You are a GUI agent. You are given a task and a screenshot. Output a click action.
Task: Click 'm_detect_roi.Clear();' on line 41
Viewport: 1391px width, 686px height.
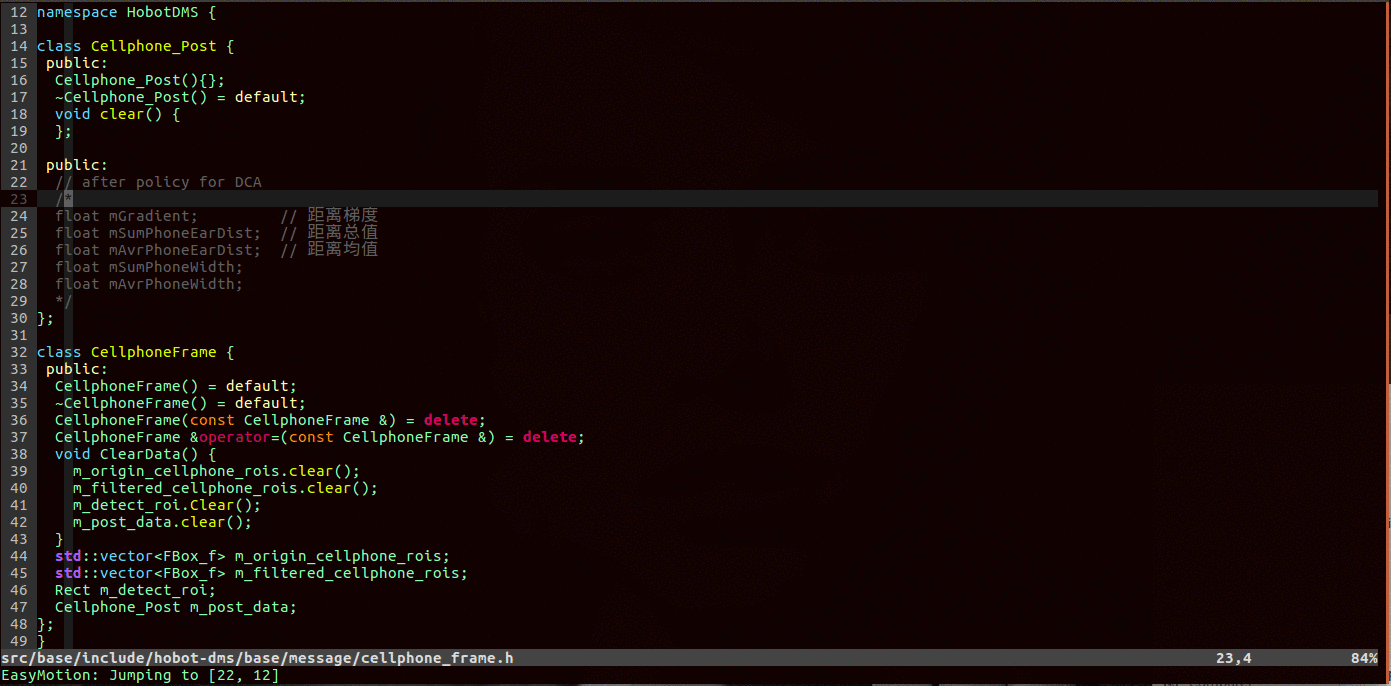[x=167, y=506]
